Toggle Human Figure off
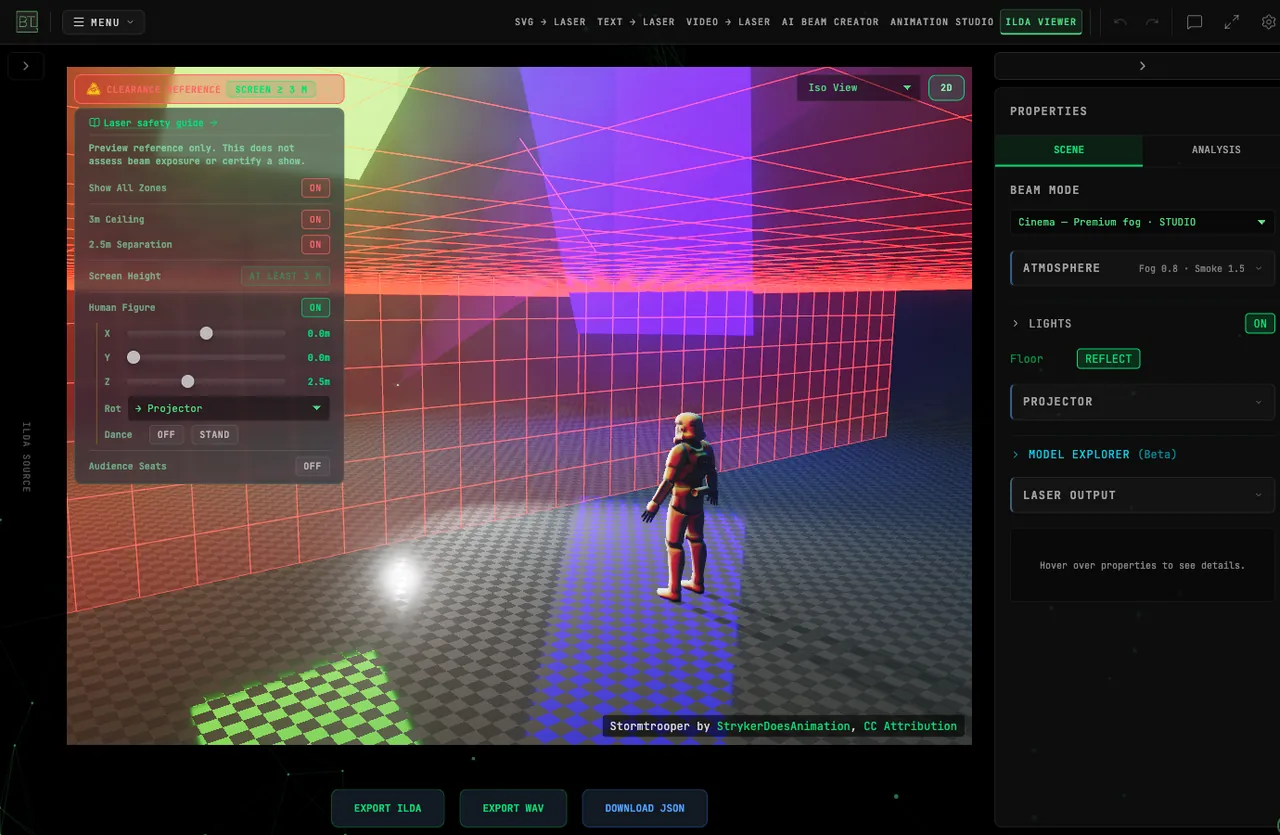Viewport: 1280px width, 835px height. [x=315, y=307]
